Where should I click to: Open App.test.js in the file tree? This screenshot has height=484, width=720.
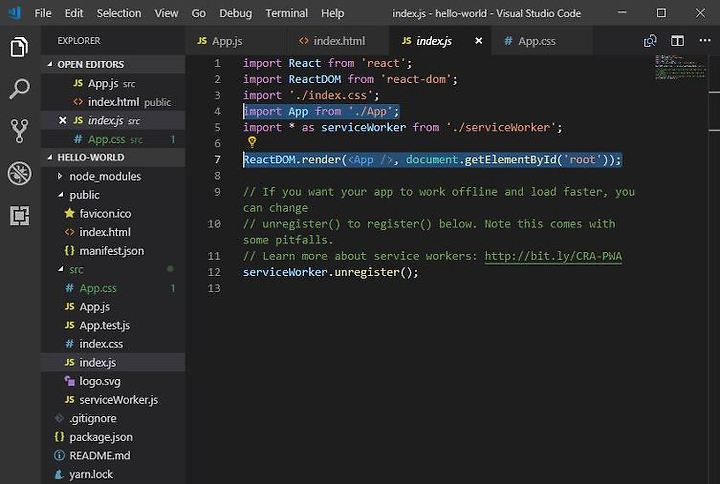[x=113, y=325]
